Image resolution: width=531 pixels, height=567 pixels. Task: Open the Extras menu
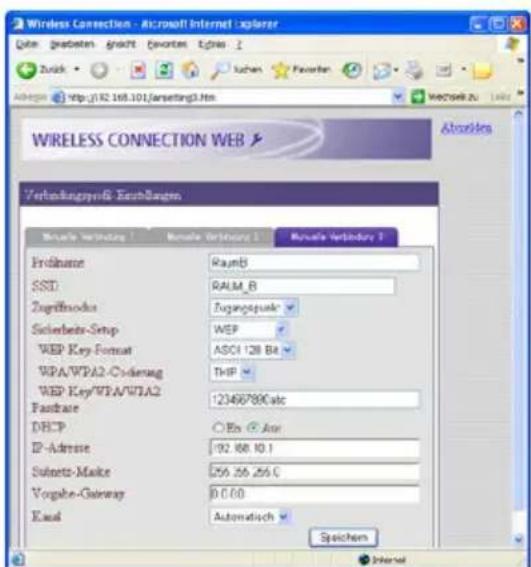pyautogui.click(x=212, y=44)
